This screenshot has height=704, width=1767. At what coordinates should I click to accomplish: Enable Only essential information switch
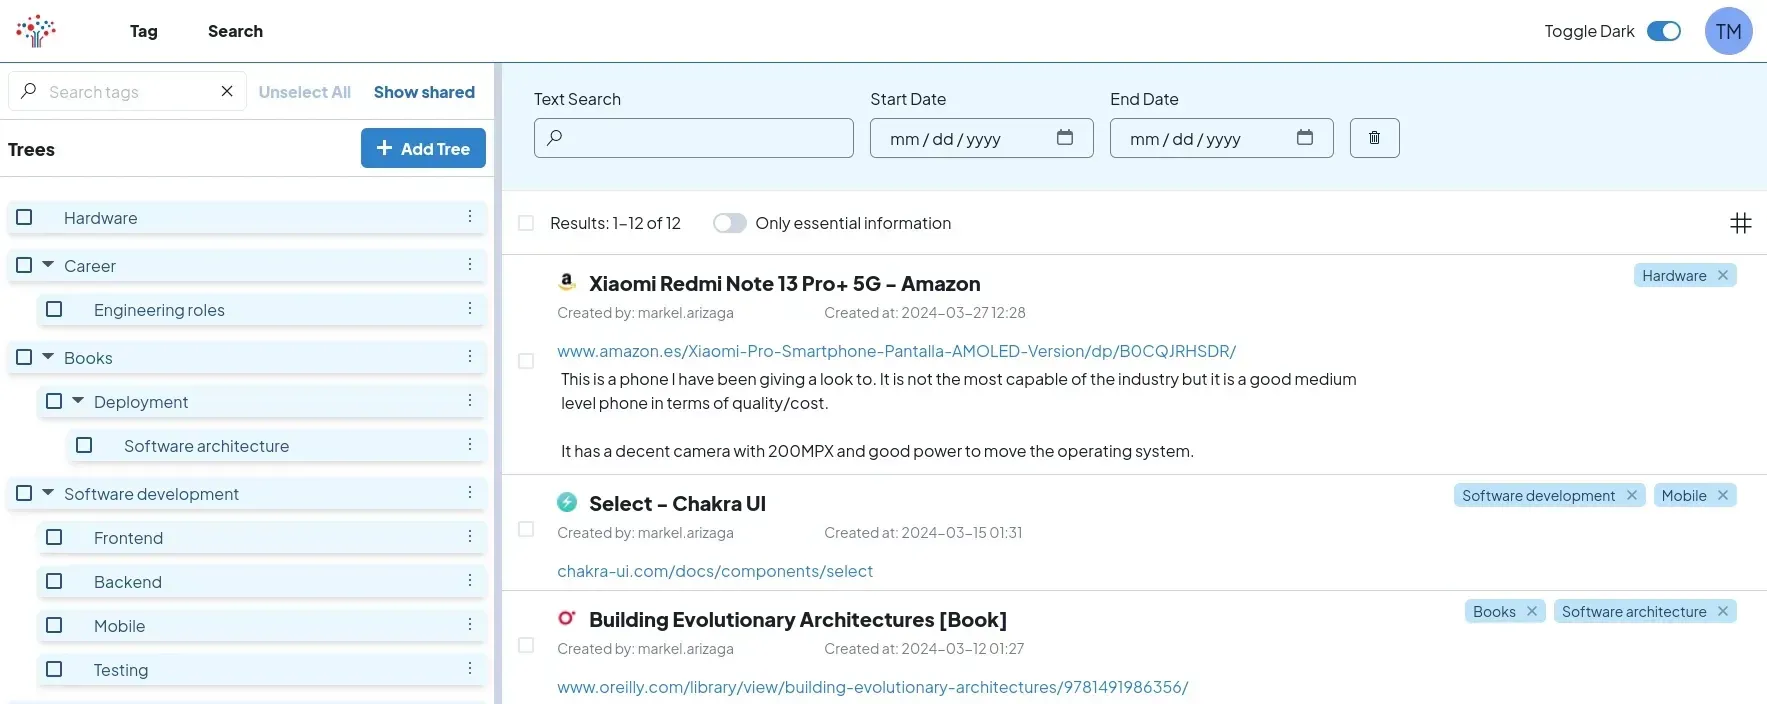[x=729, y=223]
